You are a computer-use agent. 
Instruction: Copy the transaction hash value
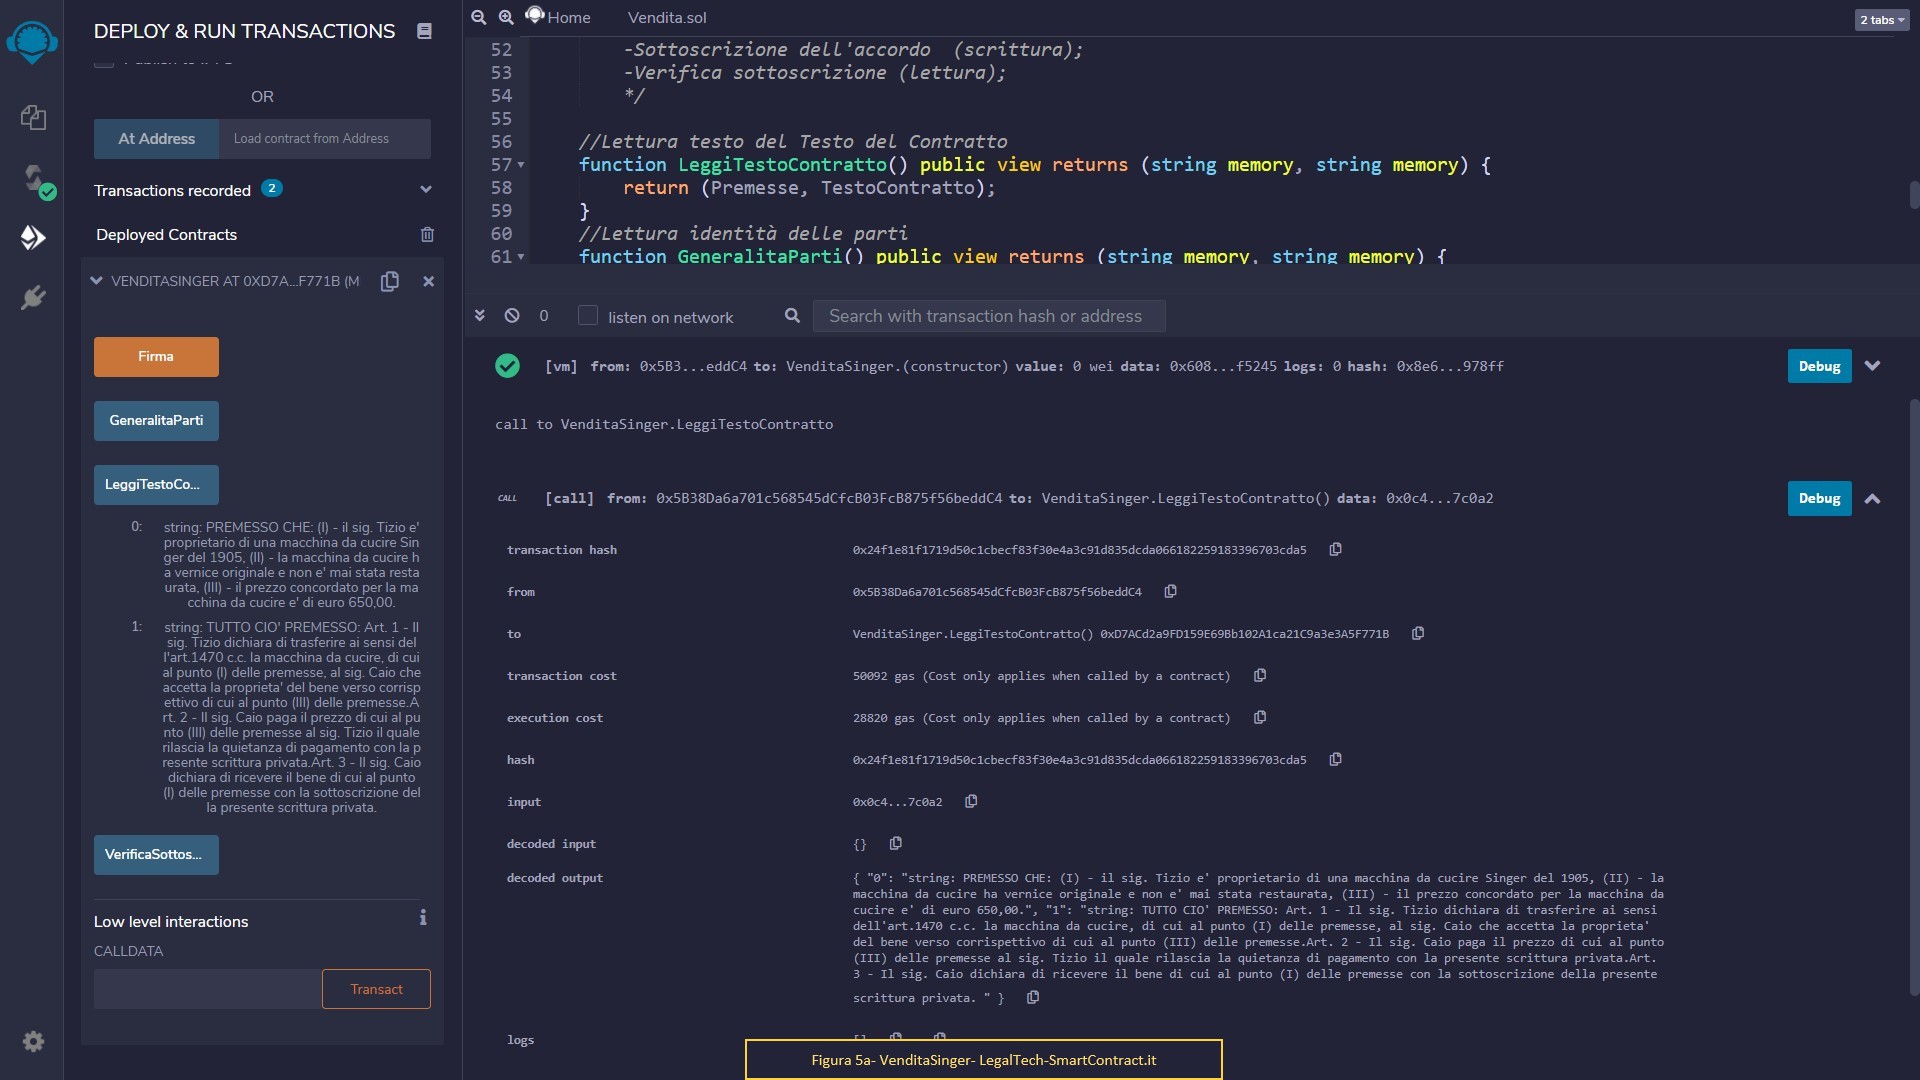pos(1335,549)
